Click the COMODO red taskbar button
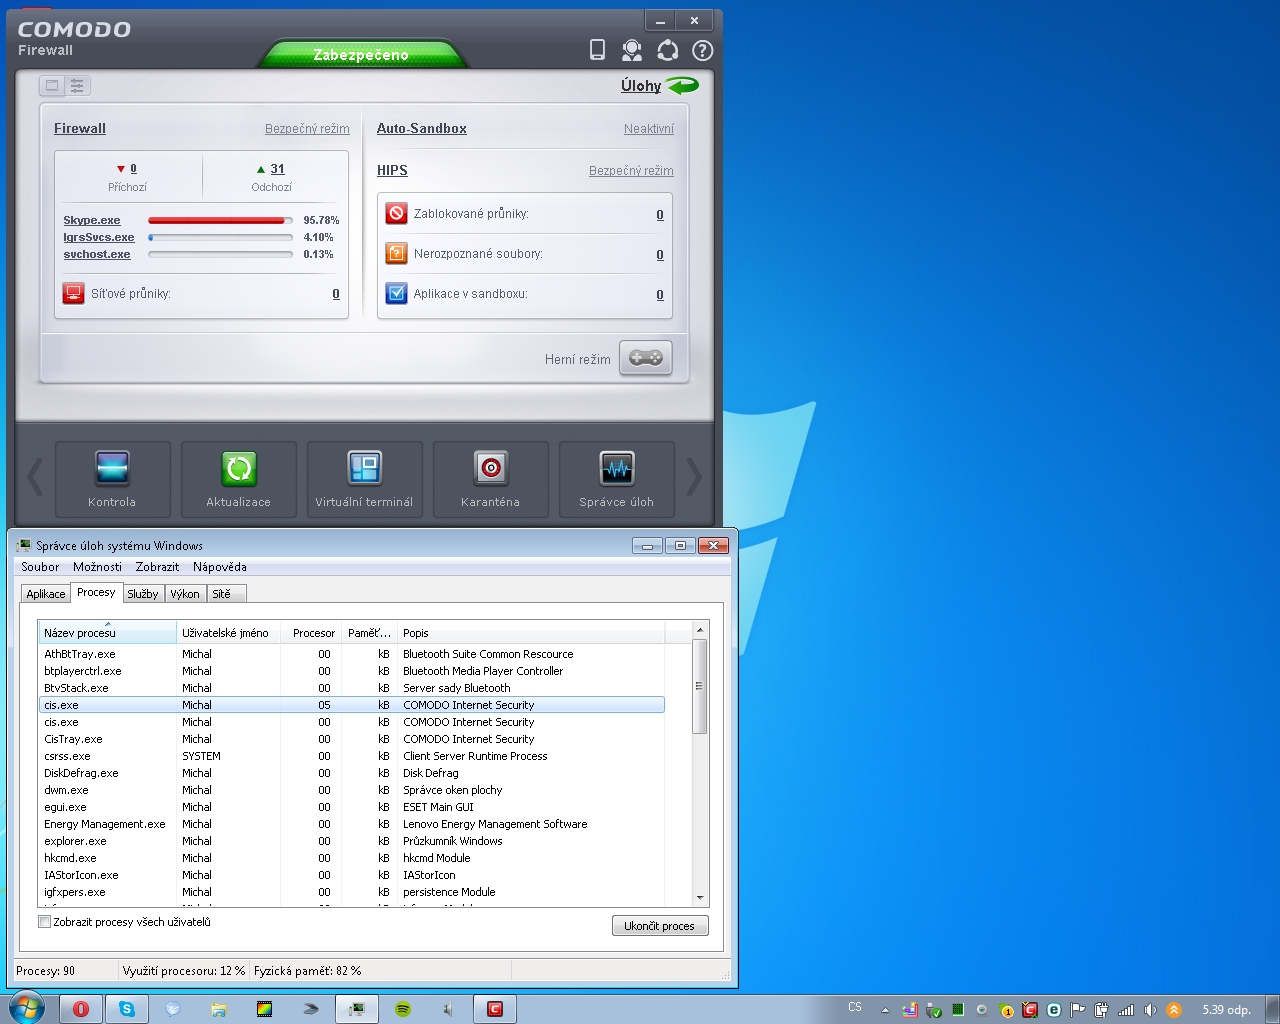The height and width of the screenshot is (1024, 1280). coord(495,1009)
